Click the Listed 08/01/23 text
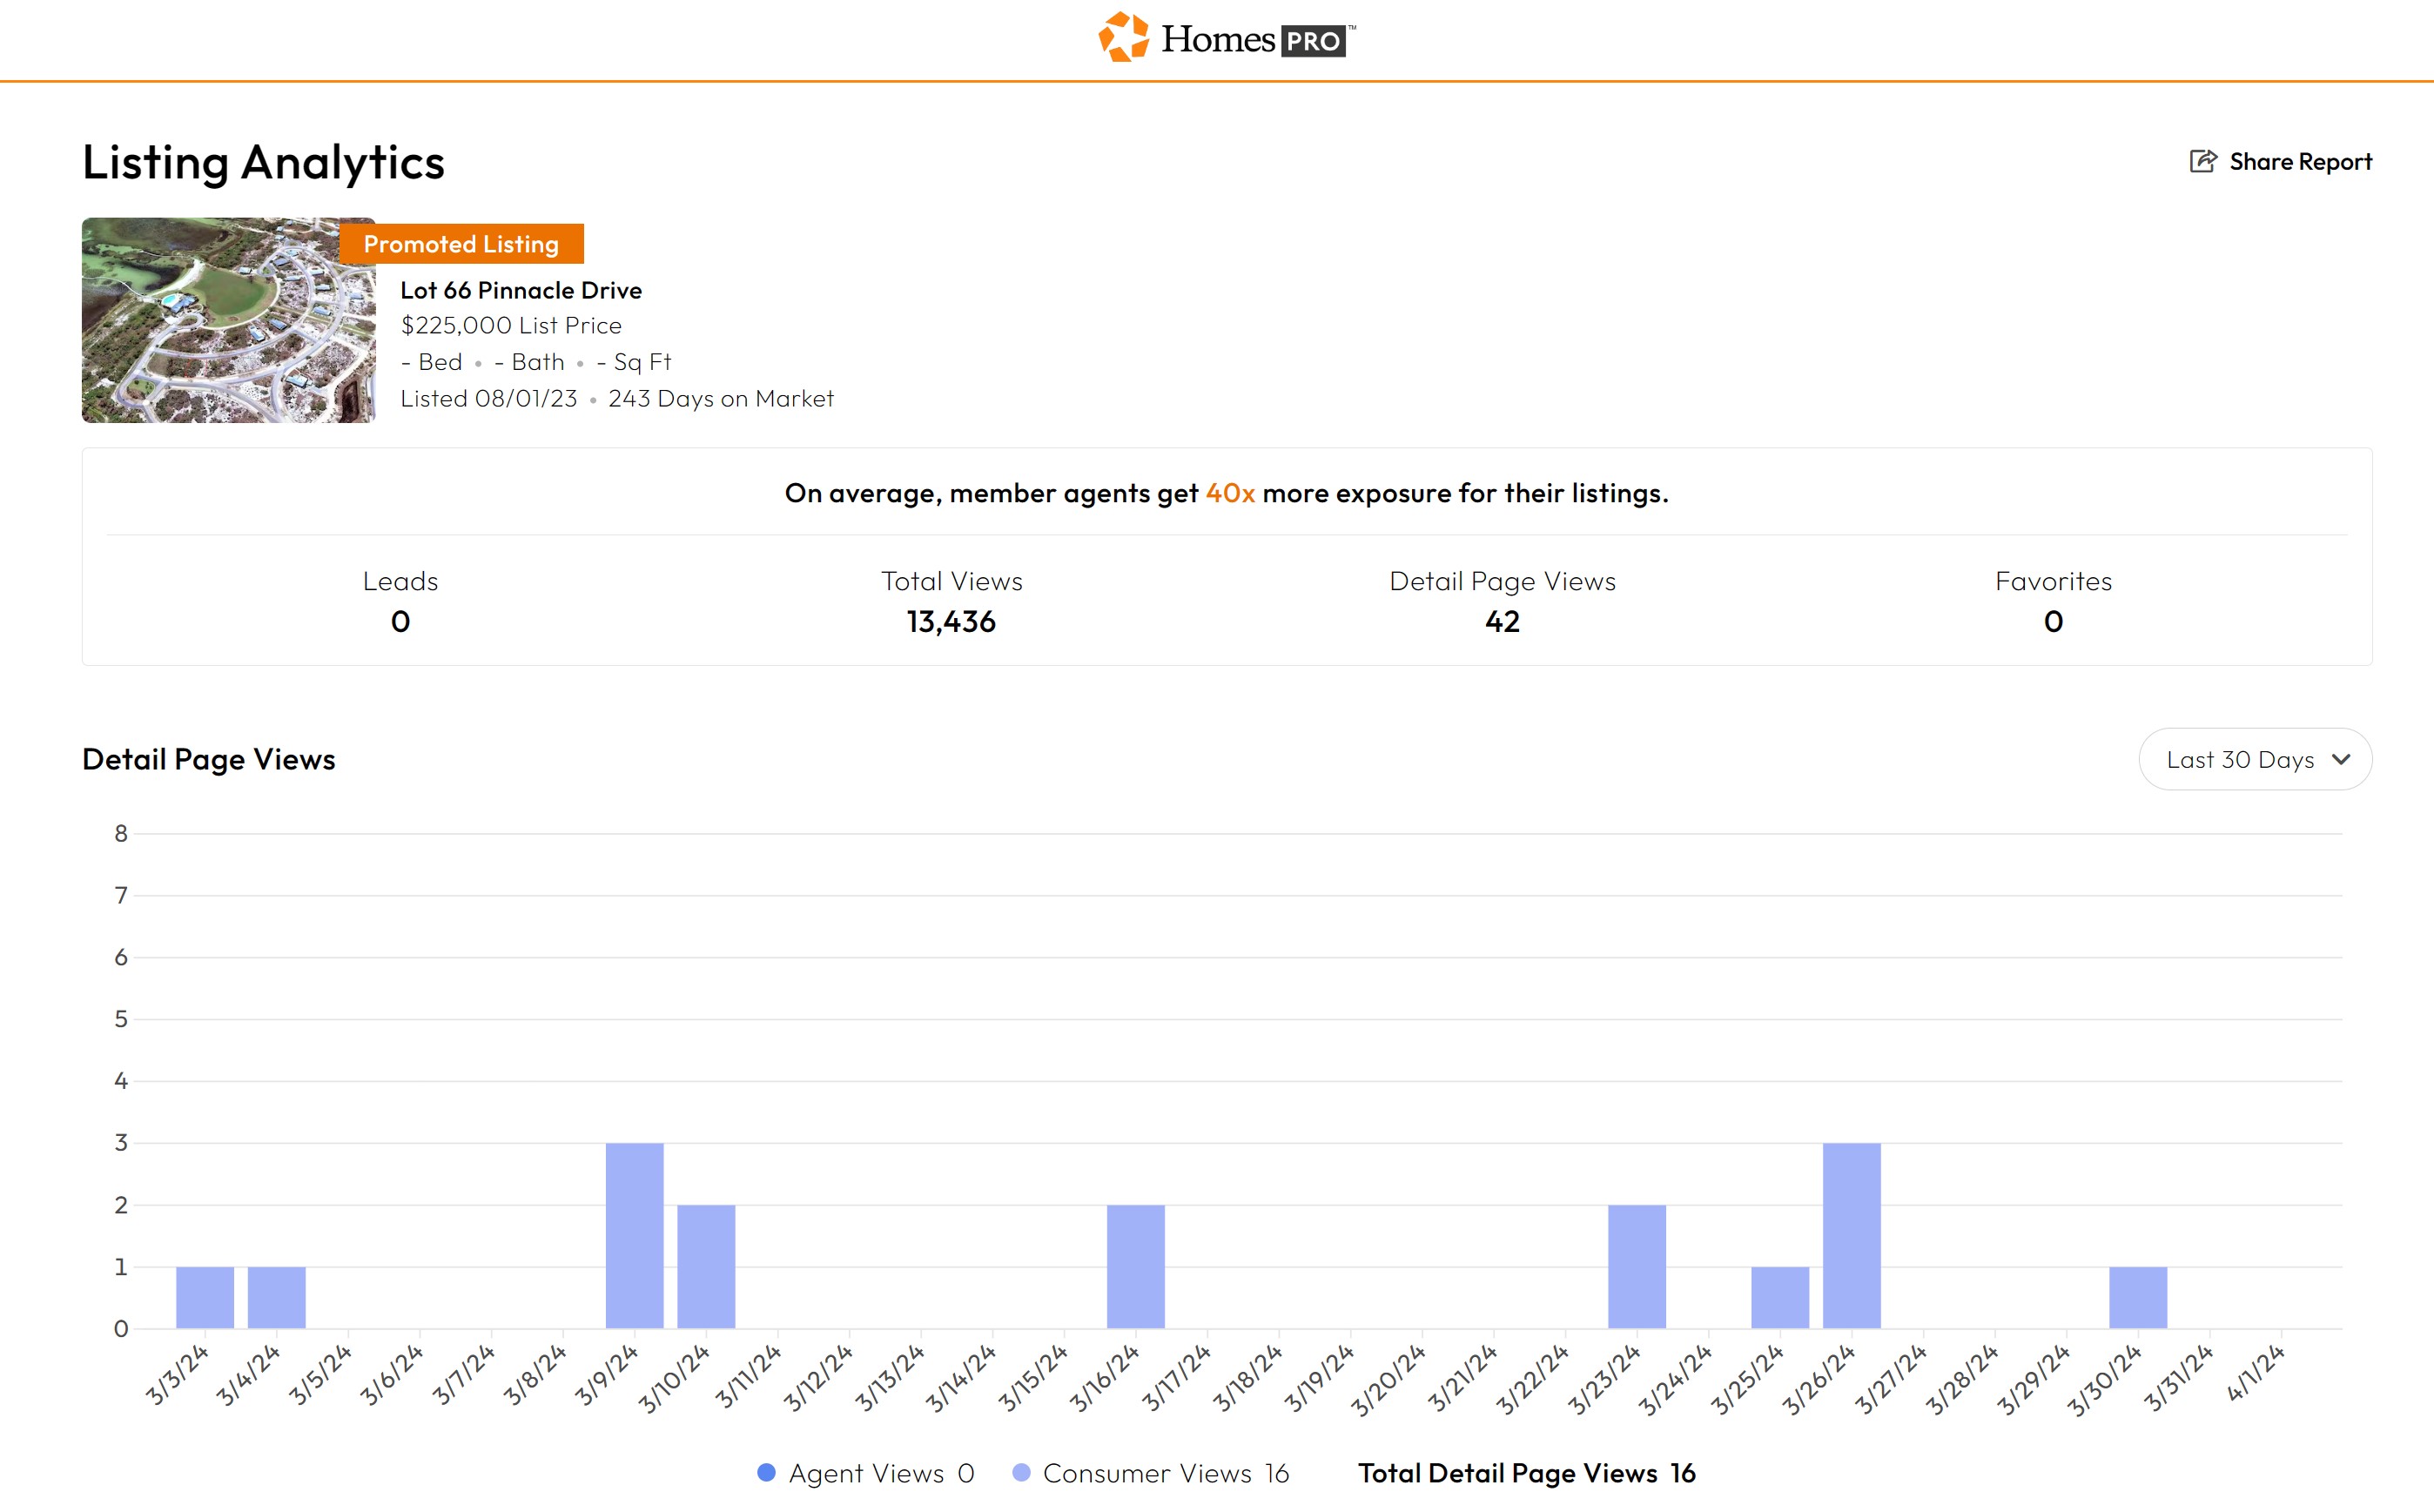Screen dimensions: 2434x1512 (489, 398)
